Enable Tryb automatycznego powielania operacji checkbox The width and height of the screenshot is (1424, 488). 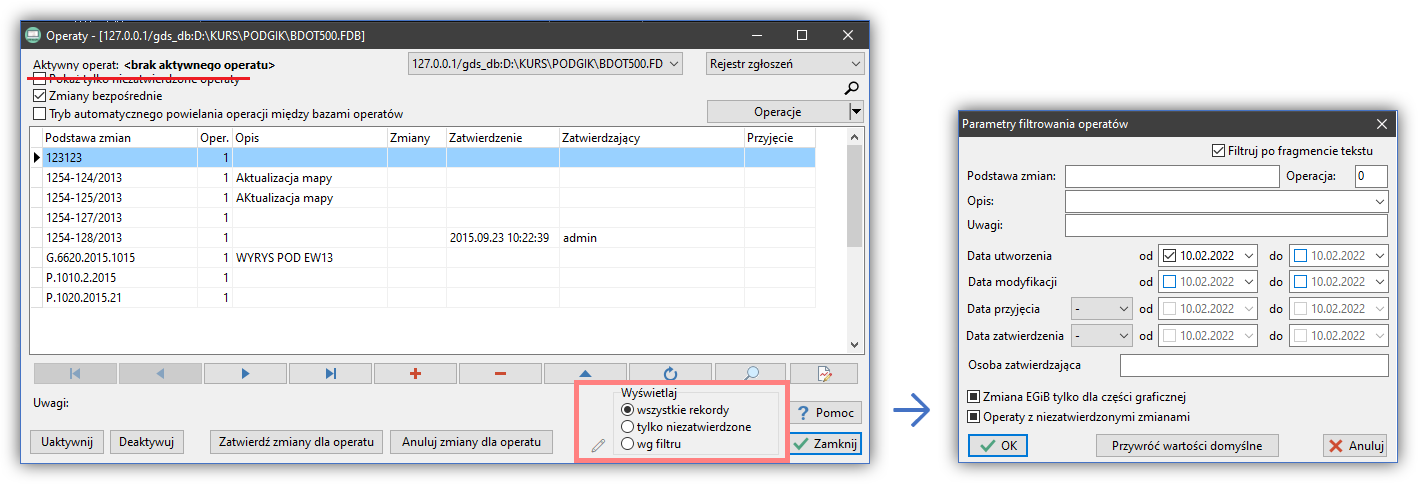(40, 114)
